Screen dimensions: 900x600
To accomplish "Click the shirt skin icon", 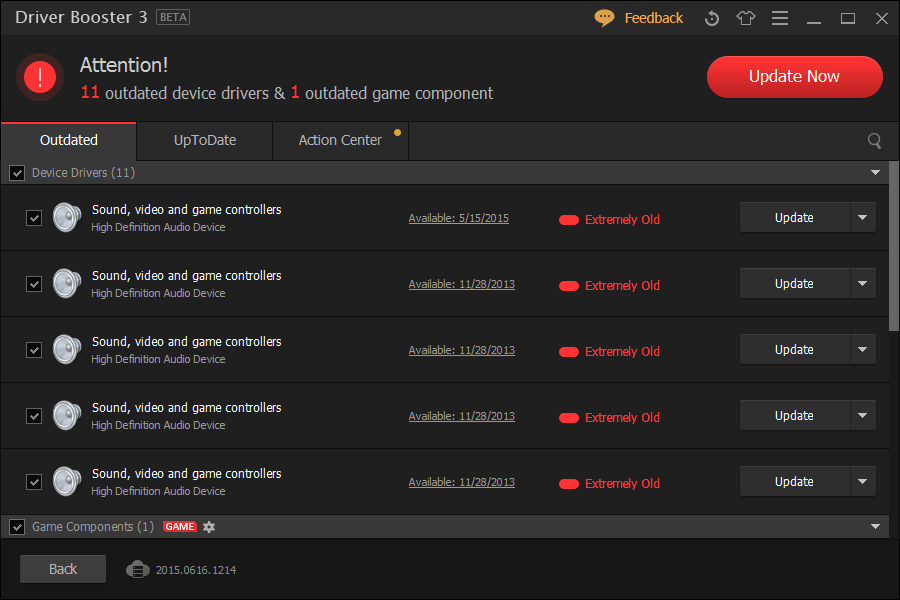I will [x=746, y=18].
